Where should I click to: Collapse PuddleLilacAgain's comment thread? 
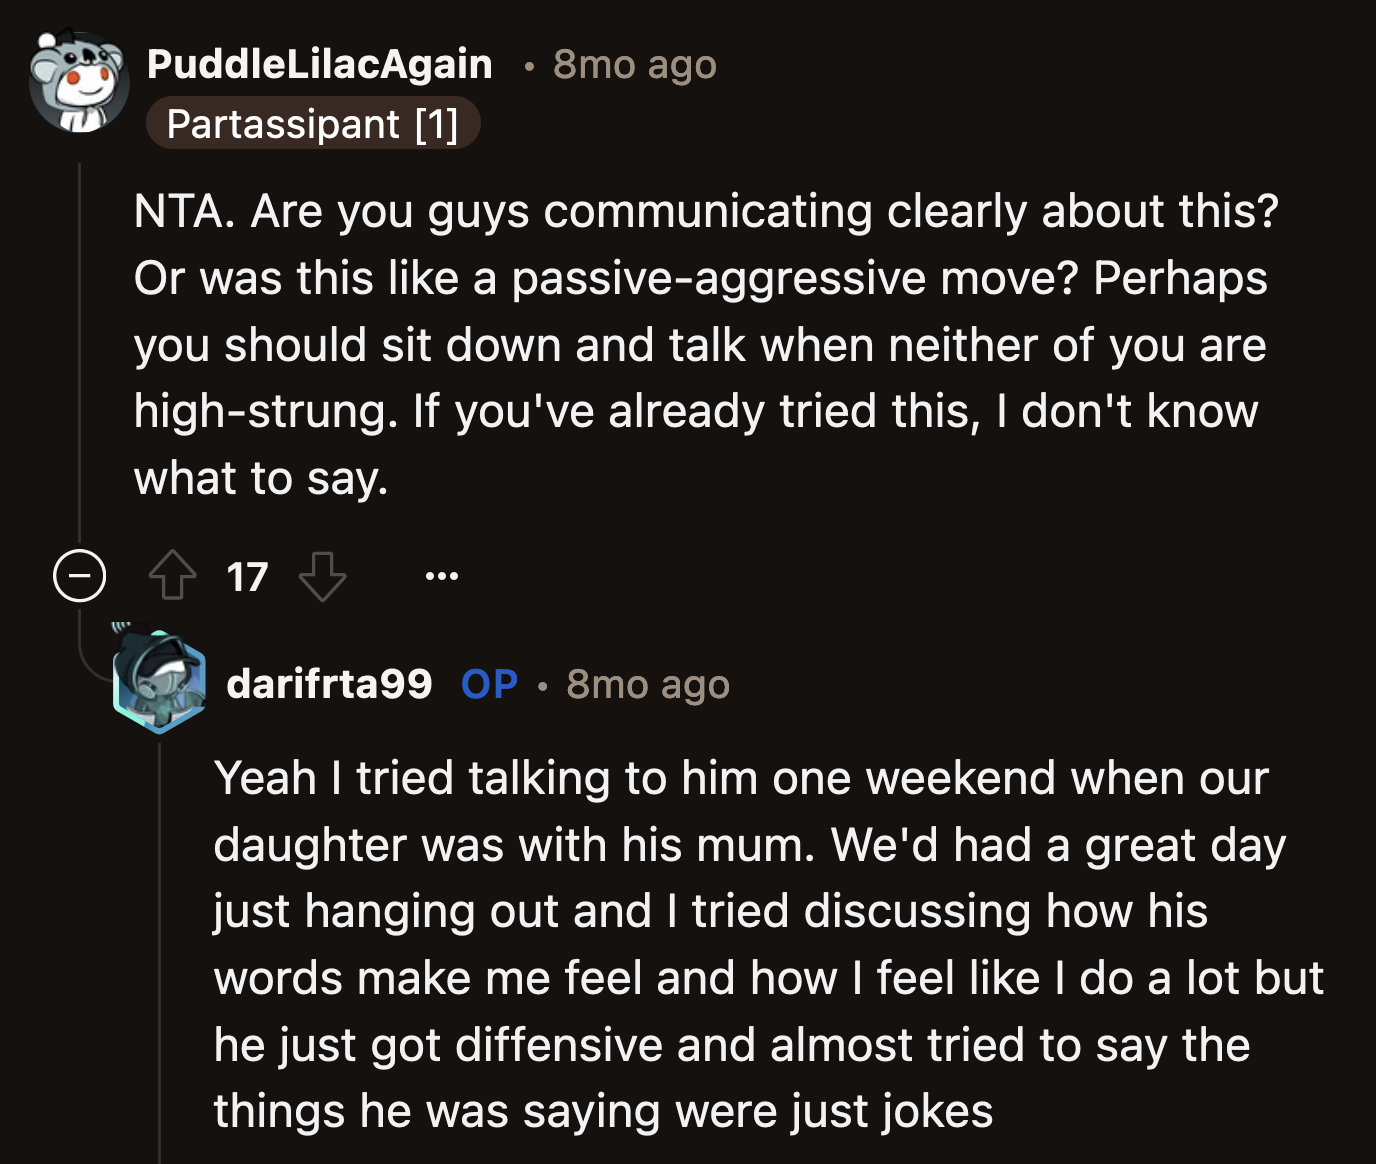[81, 576]
